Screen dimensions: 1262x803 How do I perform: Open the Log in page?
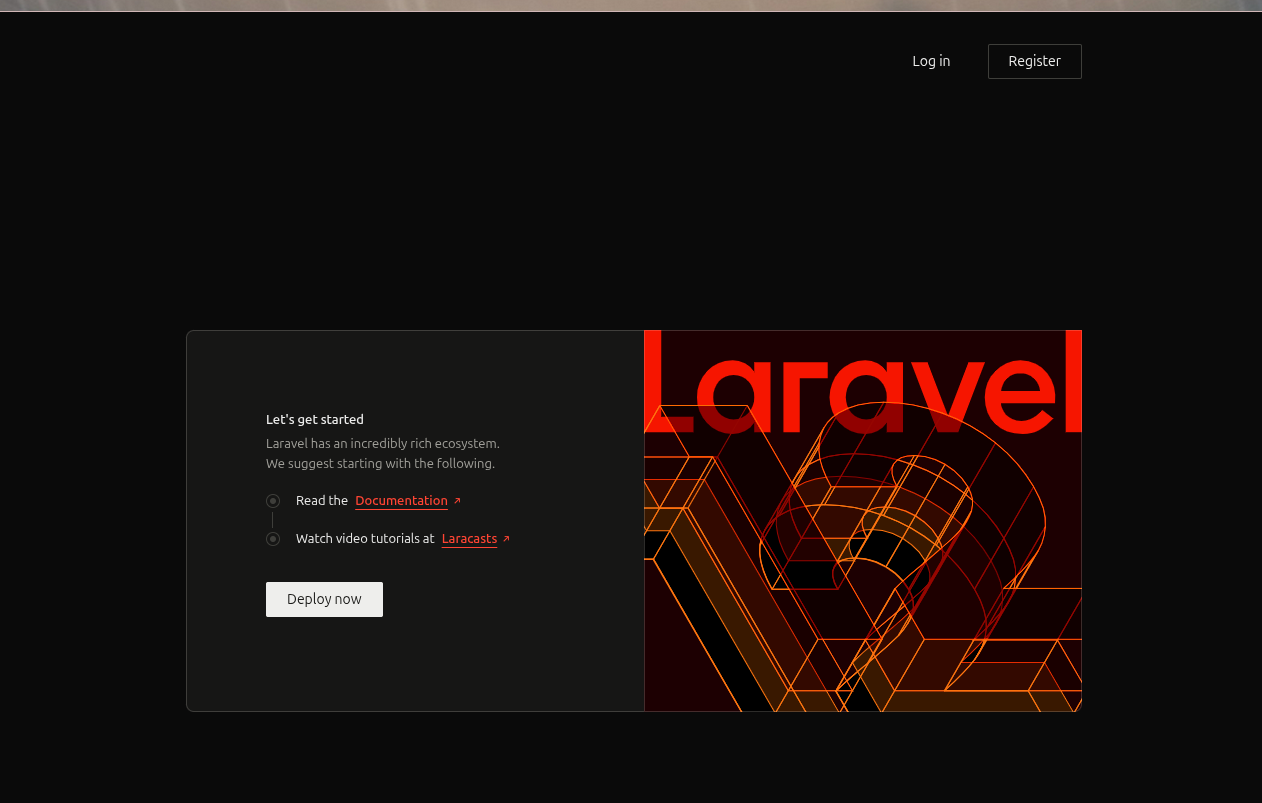click(931, 61)
